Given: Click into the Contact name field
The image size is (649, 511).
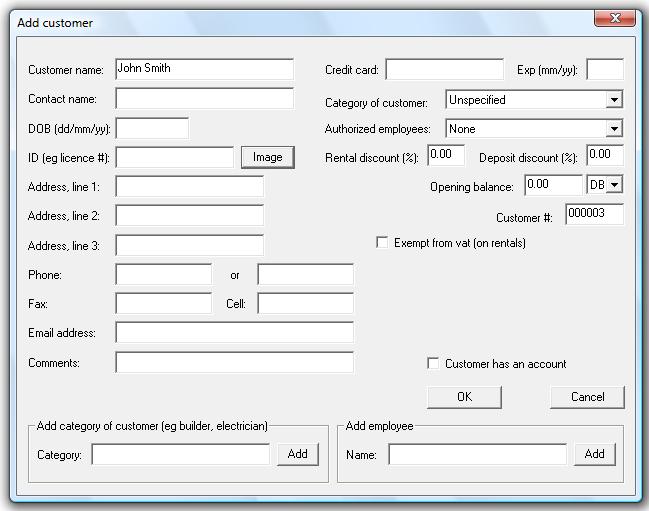Looking at the screenshot, I should 204,99.
